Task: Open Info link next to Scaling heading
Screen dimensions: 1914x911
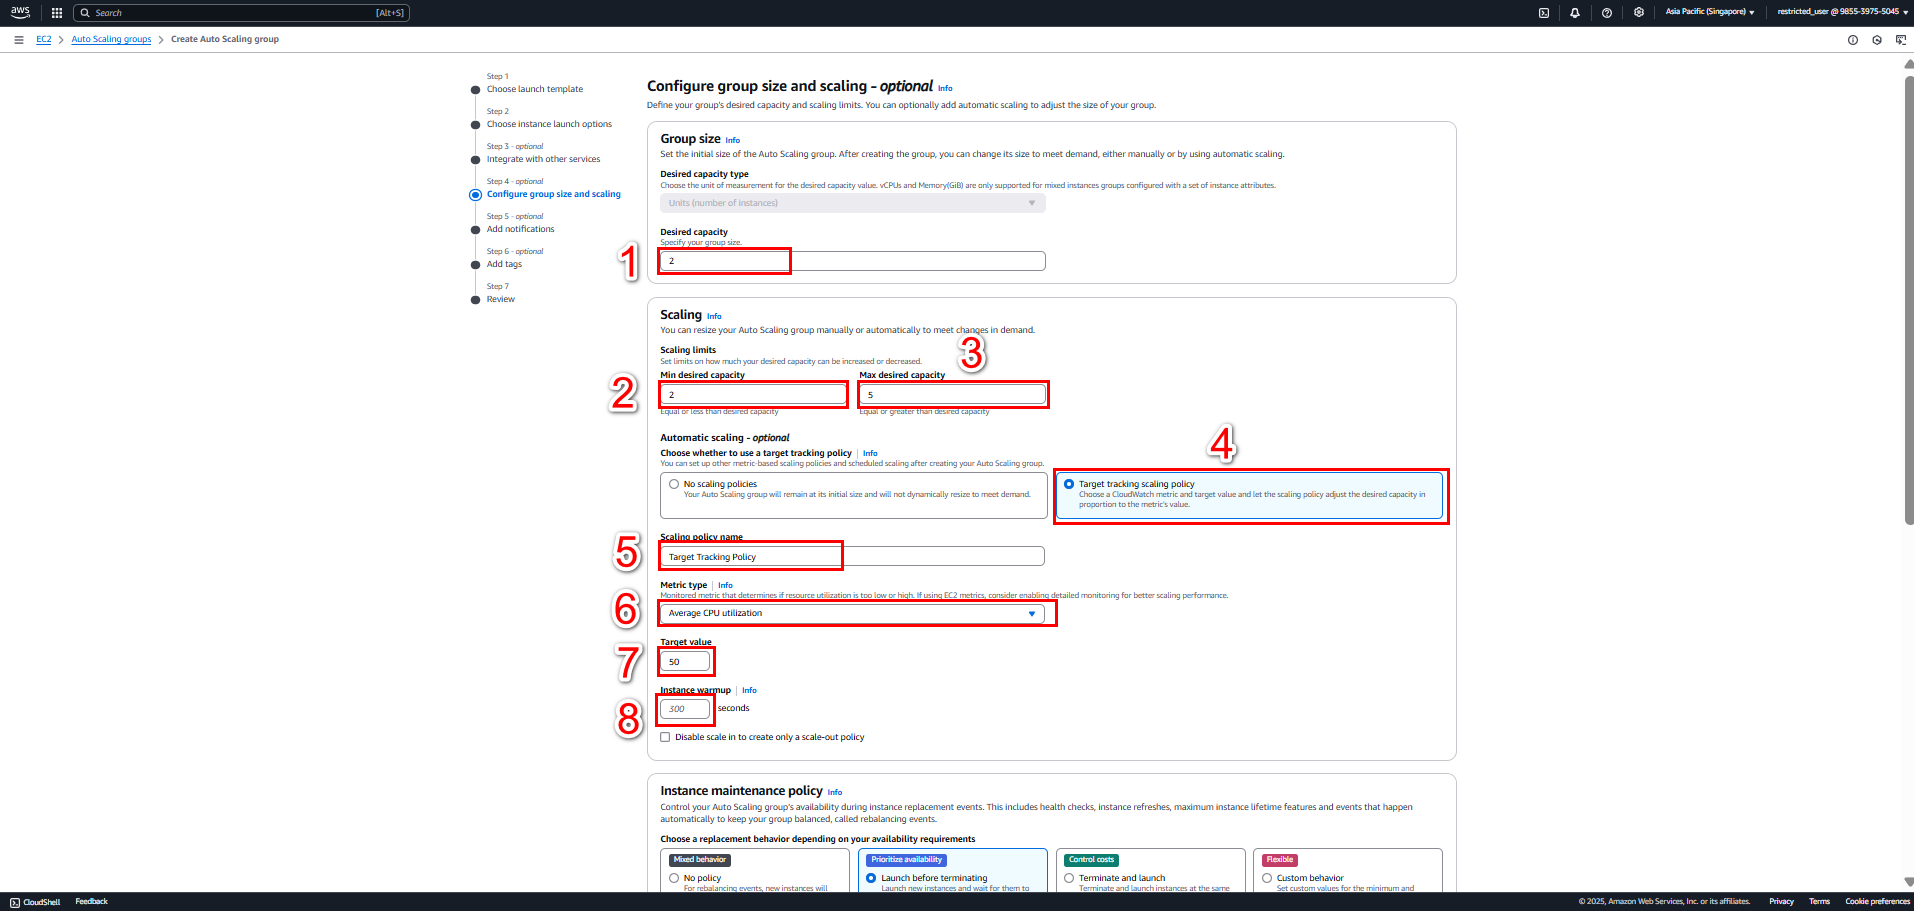Action: coord(714,316)
